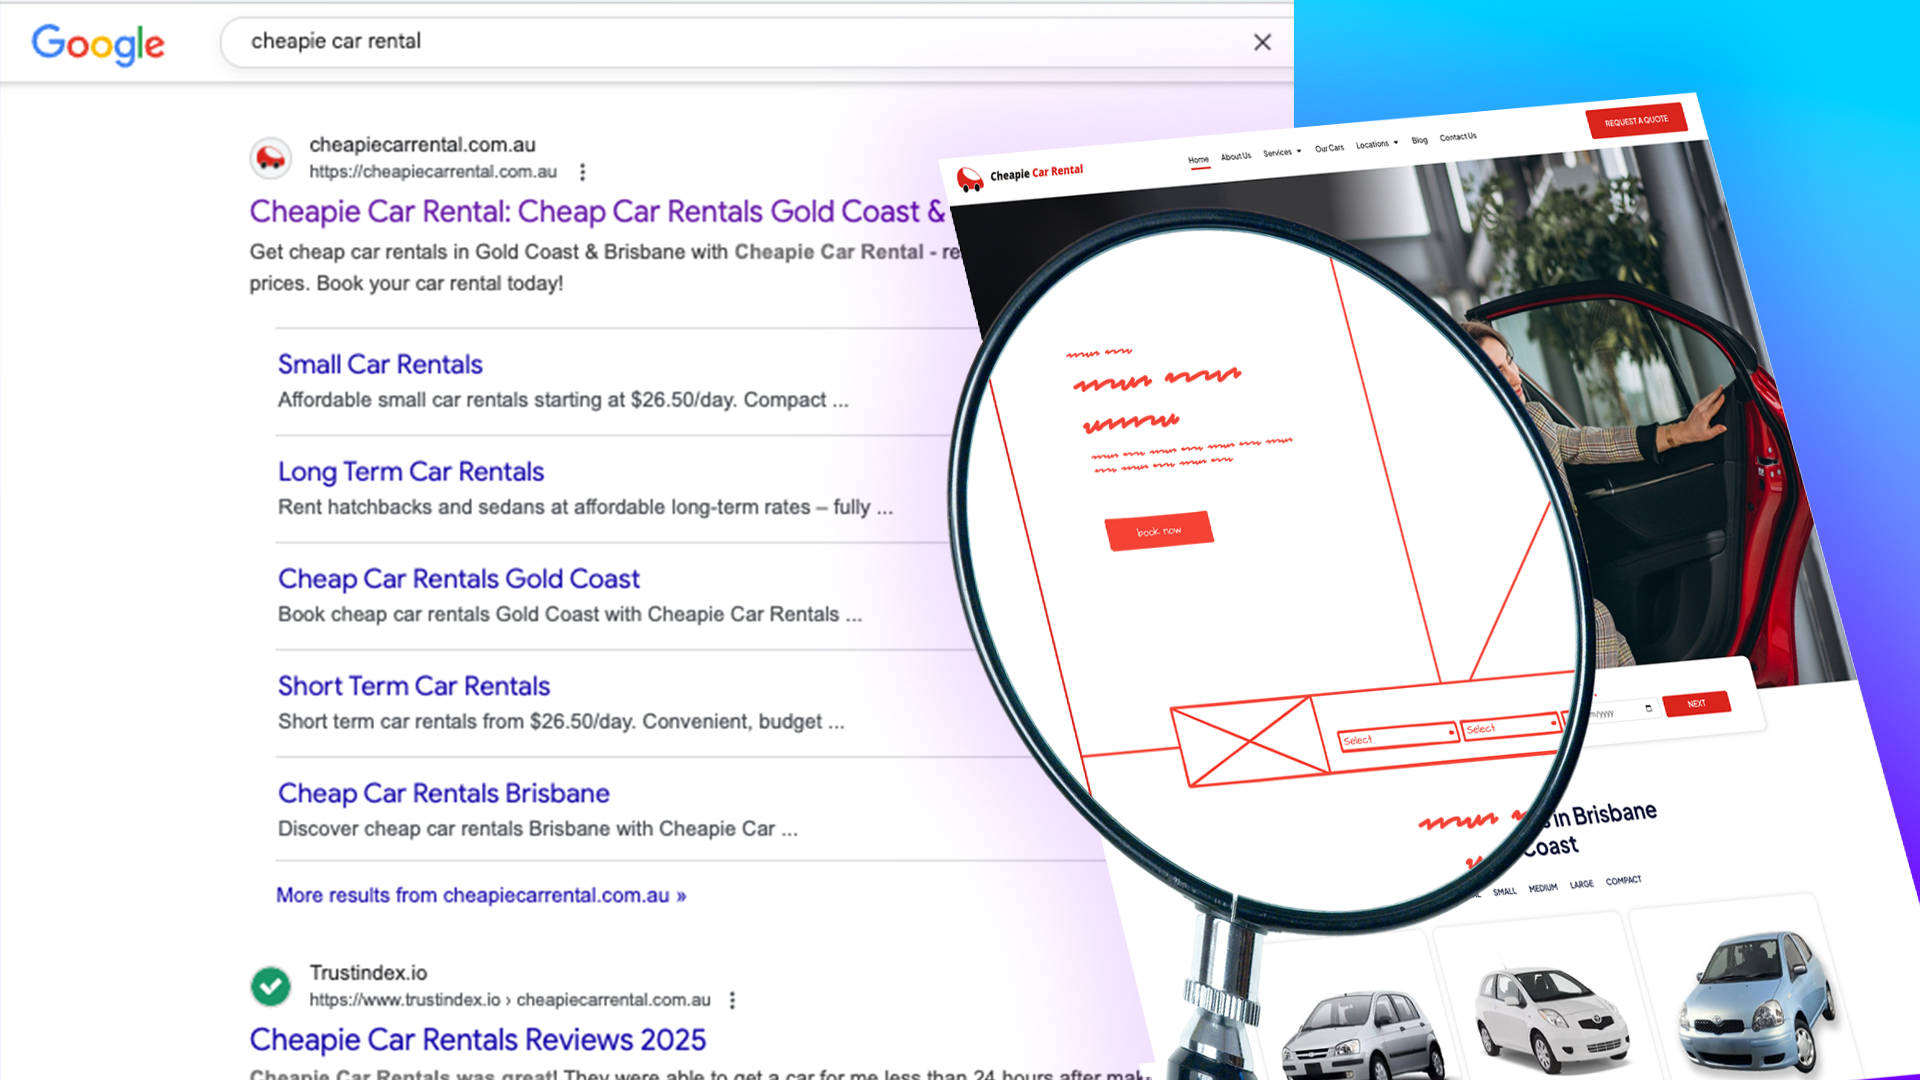
Task: Click into the Google search field
Action: click(x=700, y=42)
